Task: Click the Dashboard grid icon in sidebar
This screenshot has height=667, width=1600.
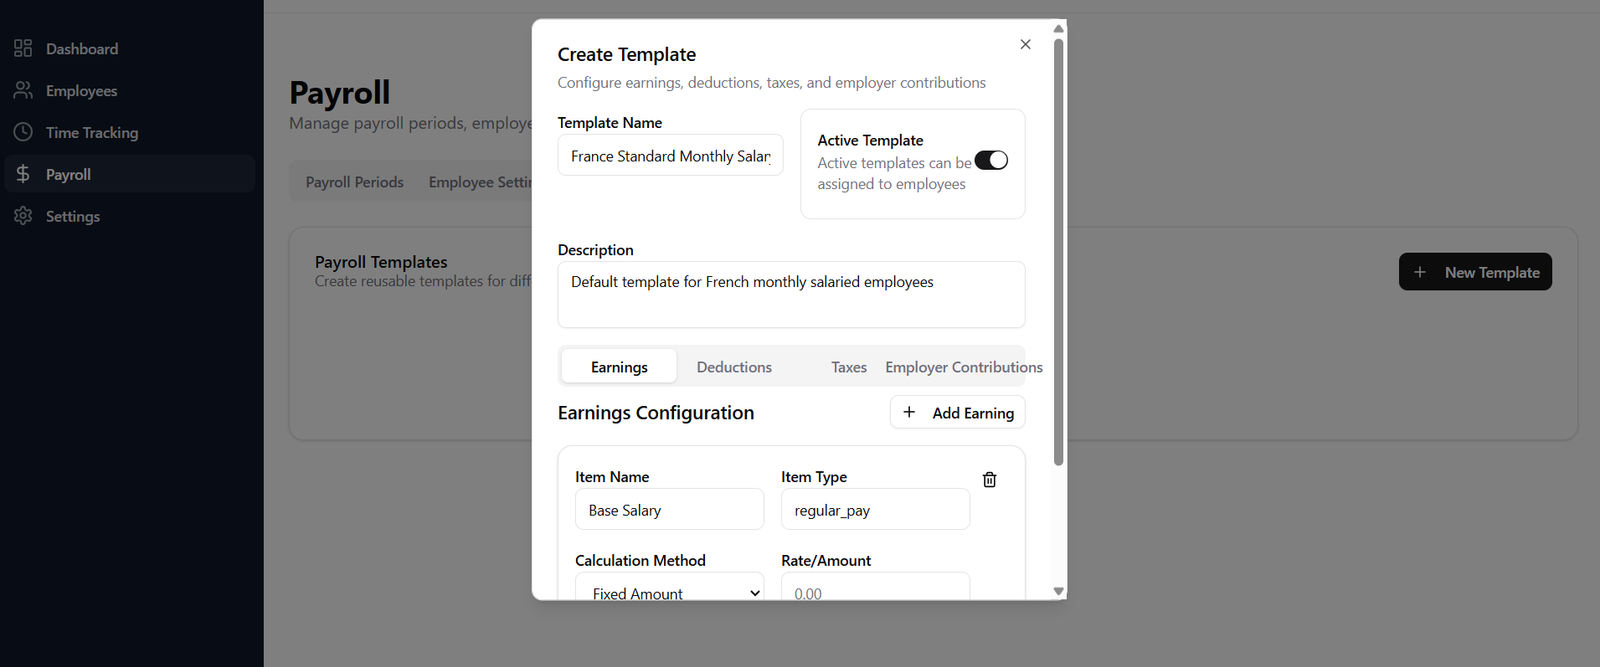Action: point(23,48)
